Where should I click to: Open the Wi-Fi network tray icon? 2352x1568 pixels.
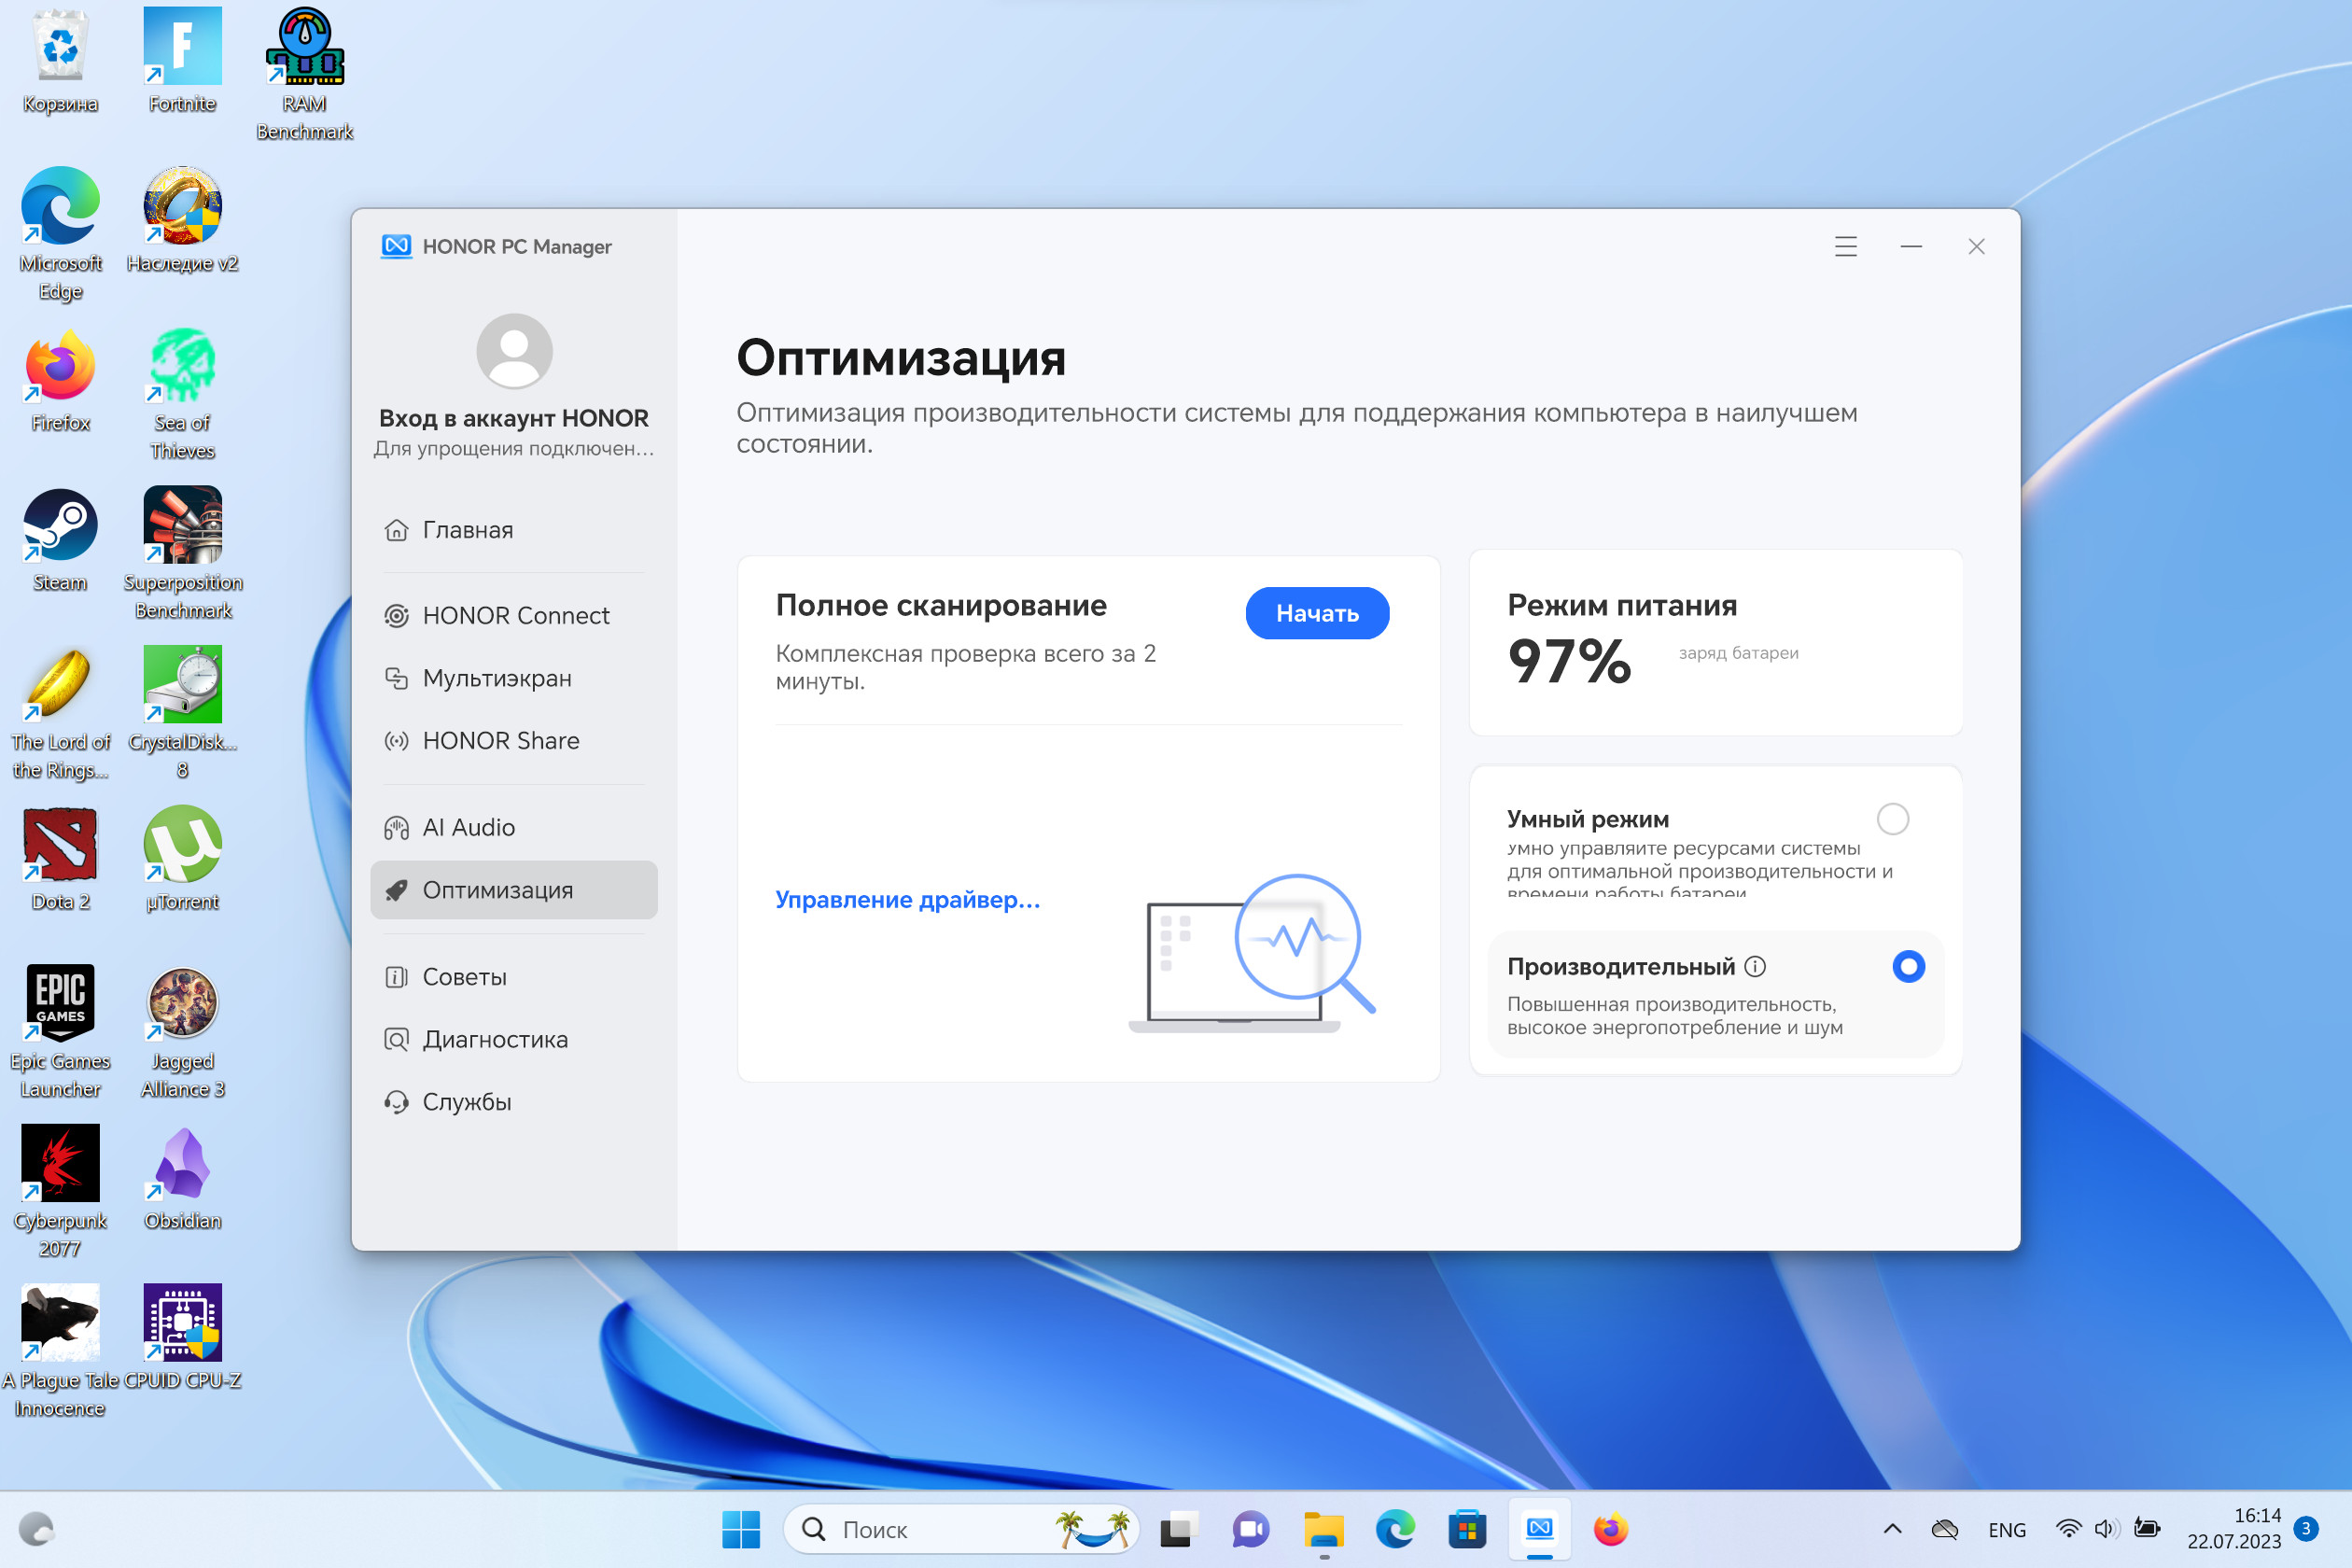pos(2068,1529)
